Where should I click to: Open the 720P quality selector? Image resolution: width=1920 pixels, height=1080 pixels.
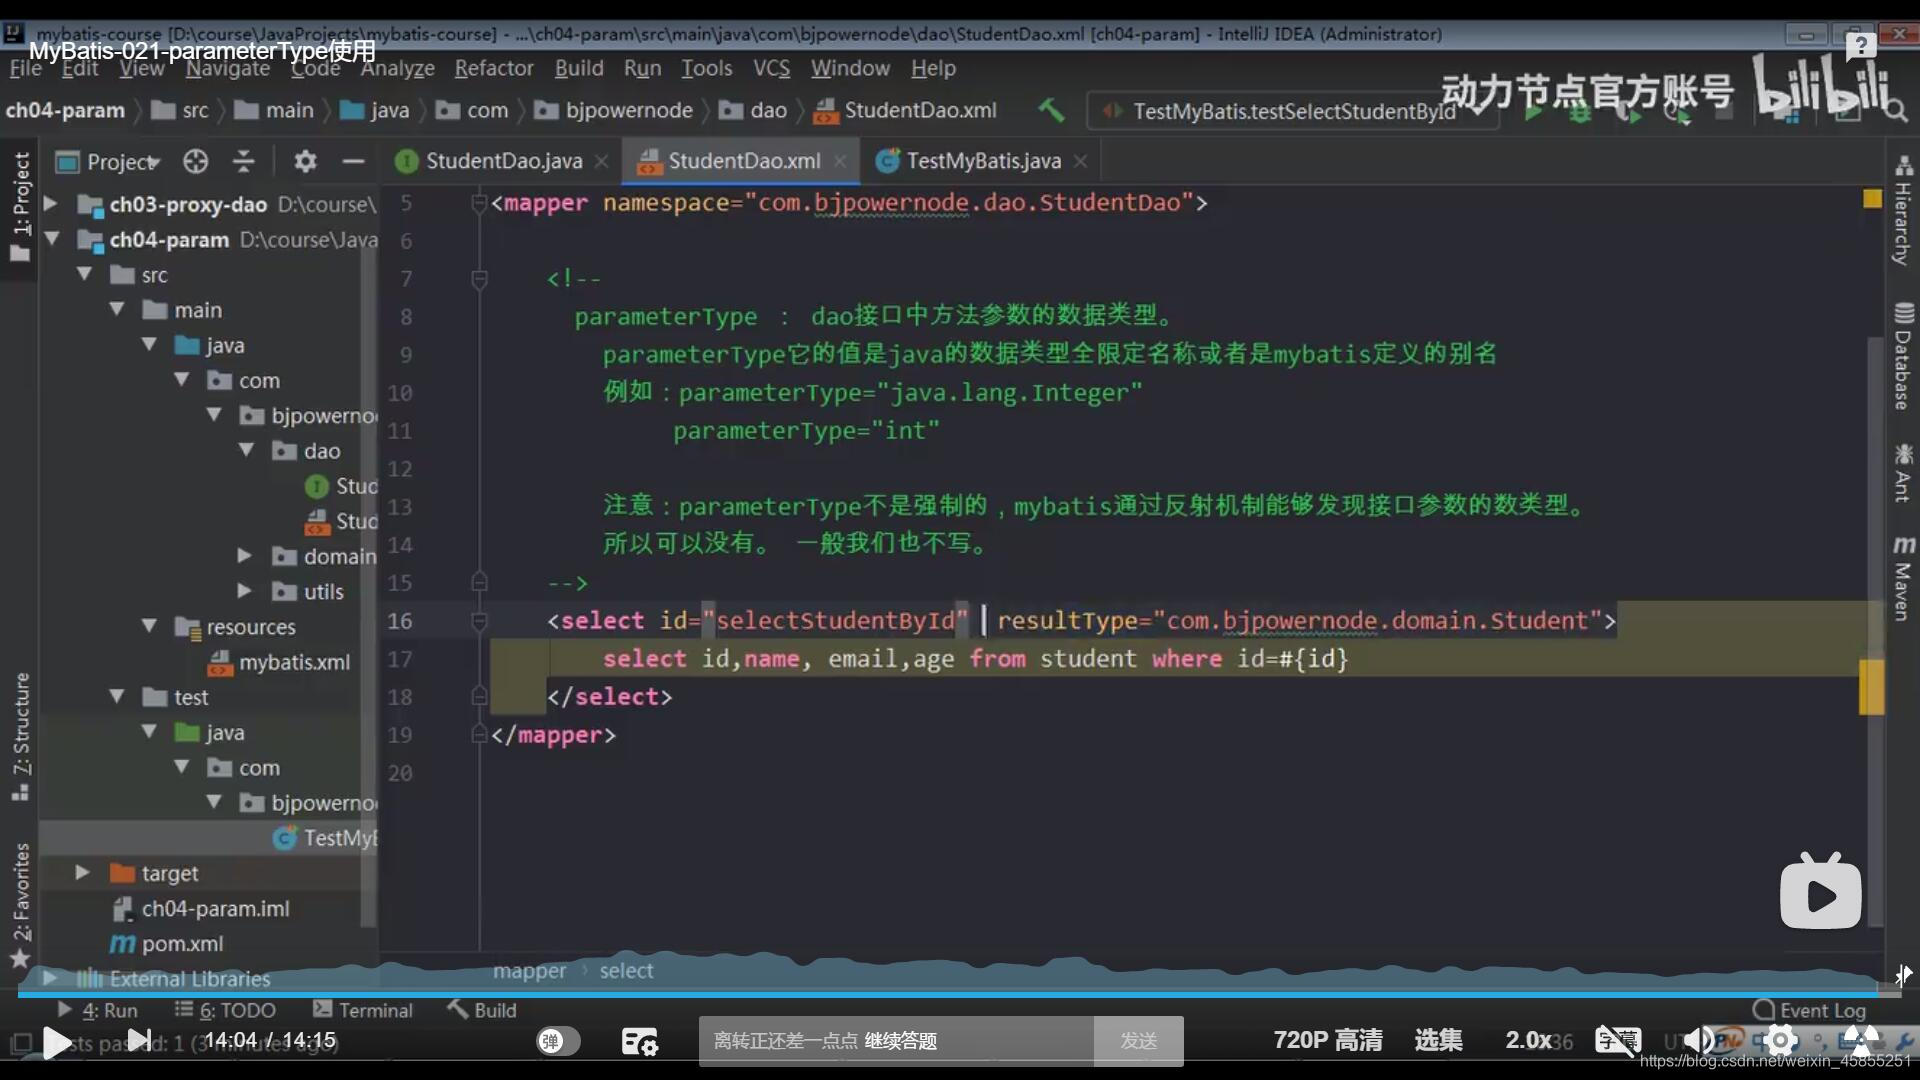pyautogui.click(x=1328, y=1041)
